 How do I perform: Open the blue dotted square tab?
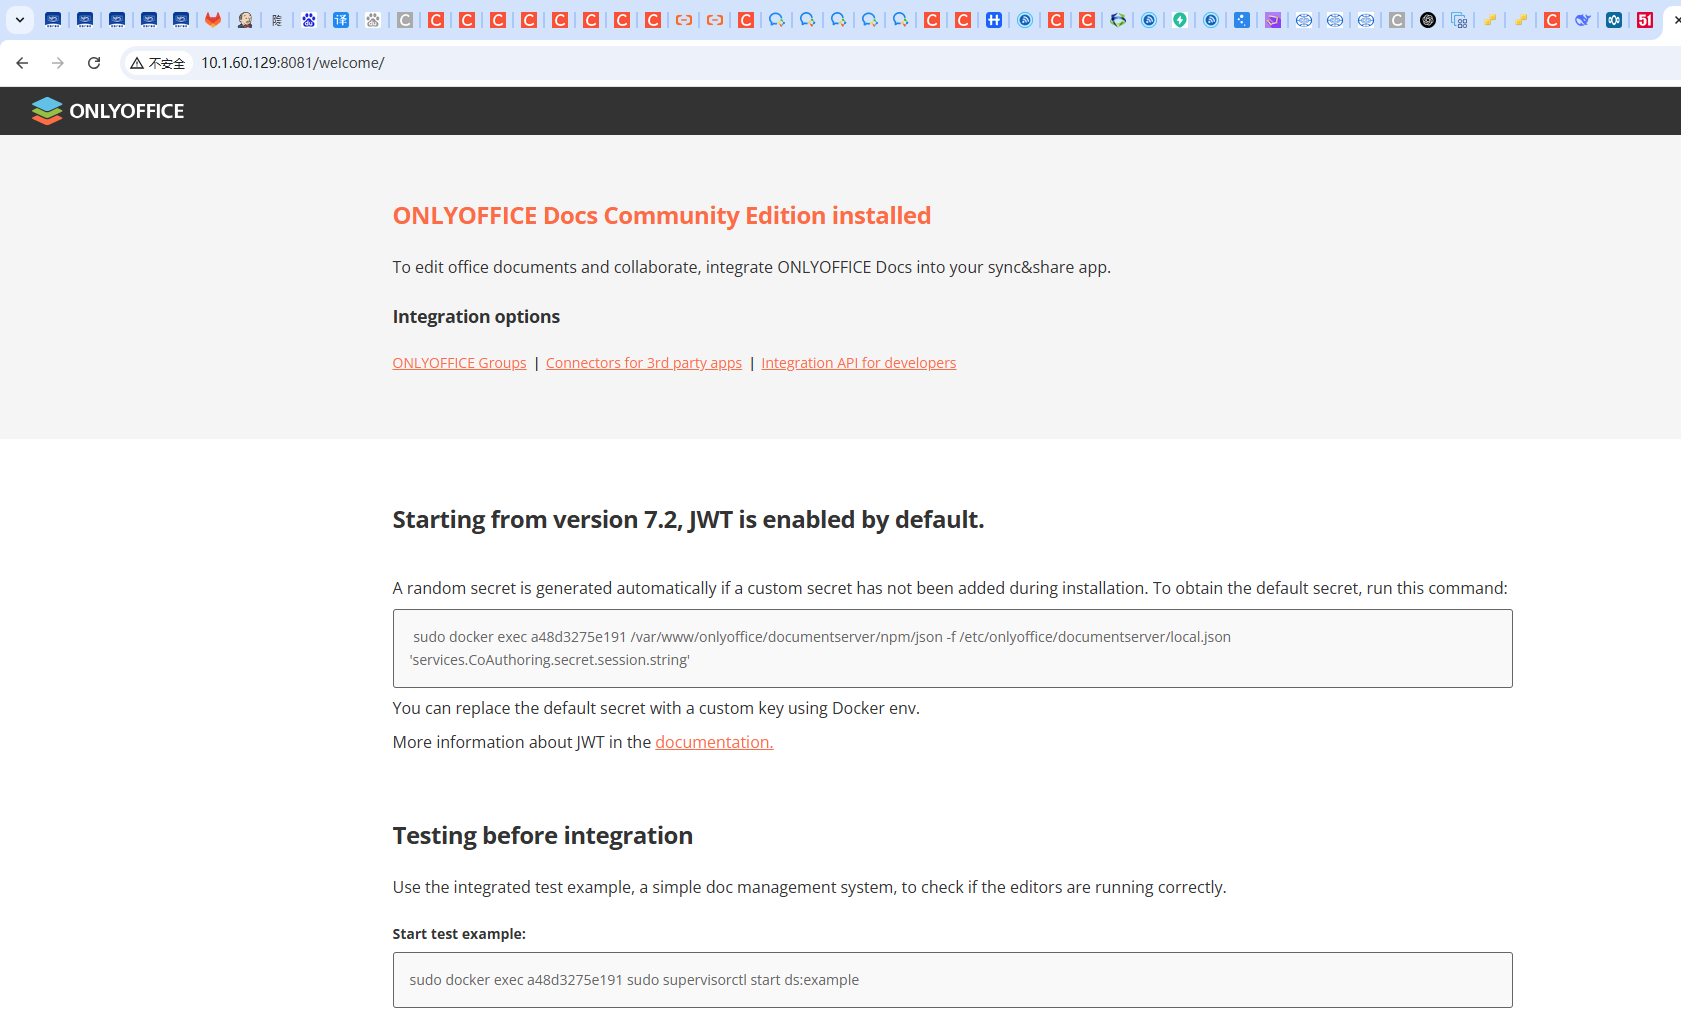(1242, 20)
